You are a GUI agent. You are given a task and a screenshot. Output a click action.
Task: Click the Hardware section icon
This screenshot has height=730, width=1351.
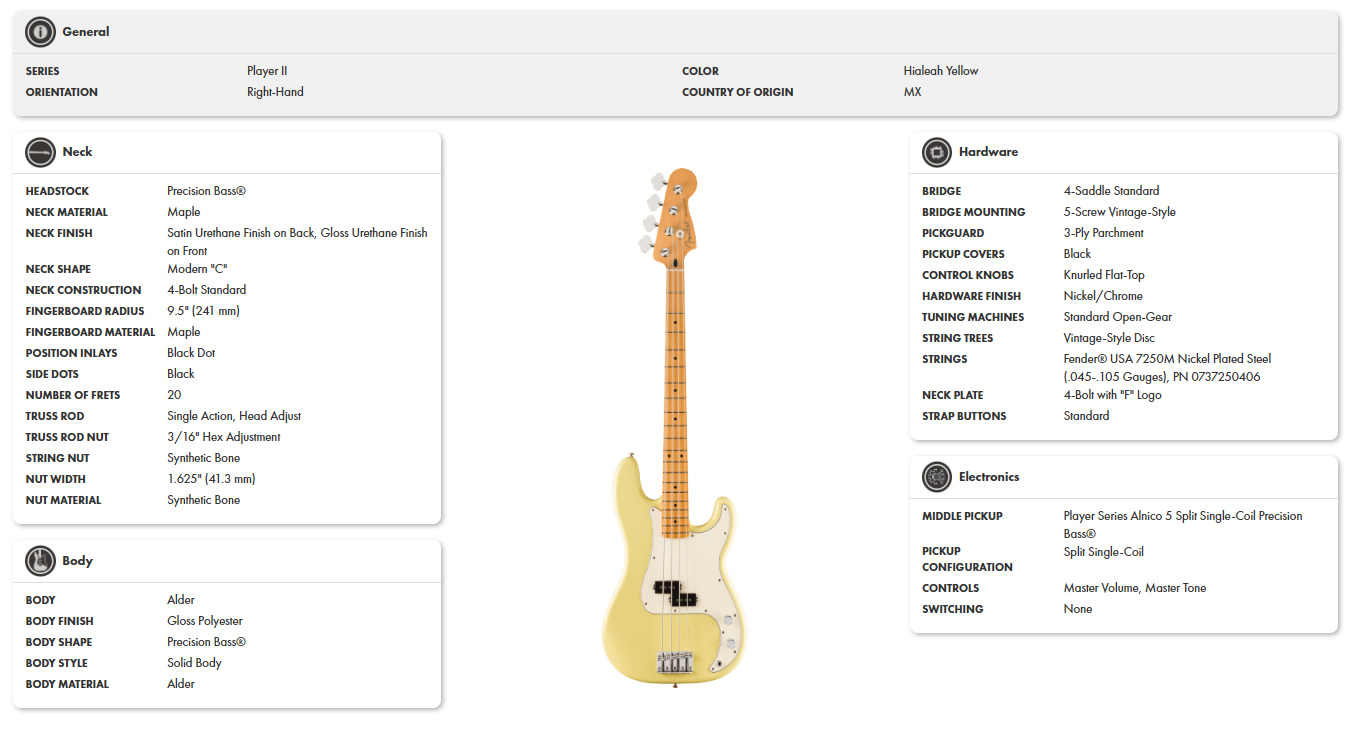tap(936, 152)
